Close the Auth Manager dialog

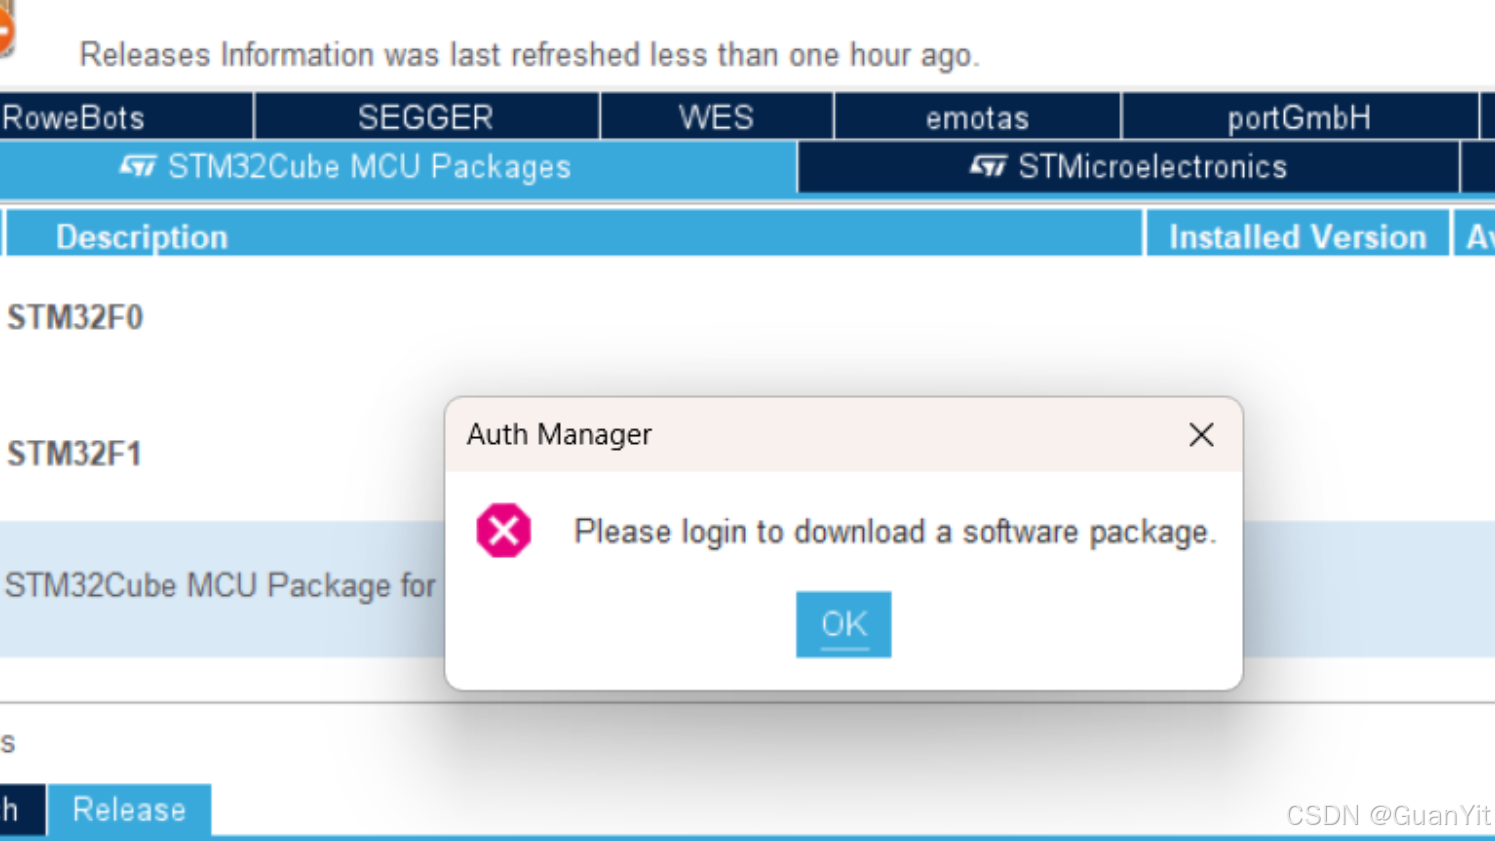click(1201, 434)
